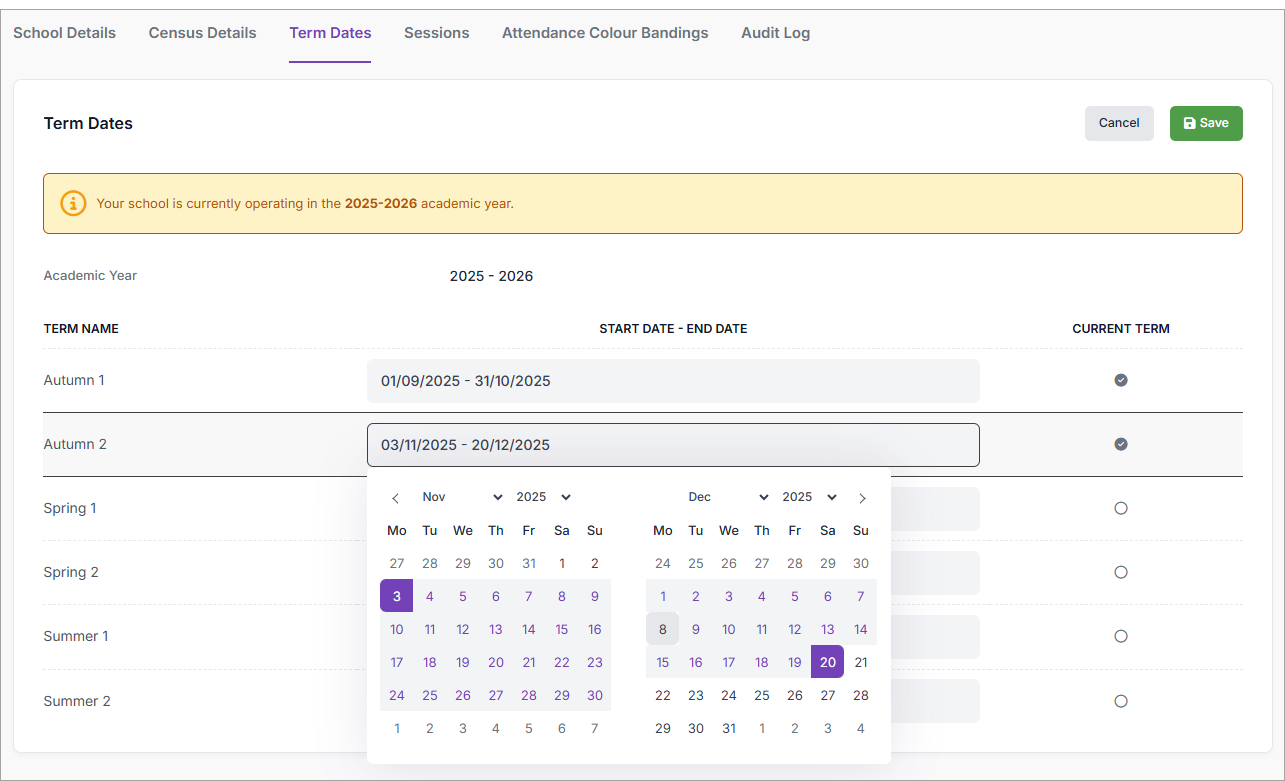Viewport: 1285px width, 781px height.
Task: Open the left calendar year dropdown
Action: [x=543, y=497]
